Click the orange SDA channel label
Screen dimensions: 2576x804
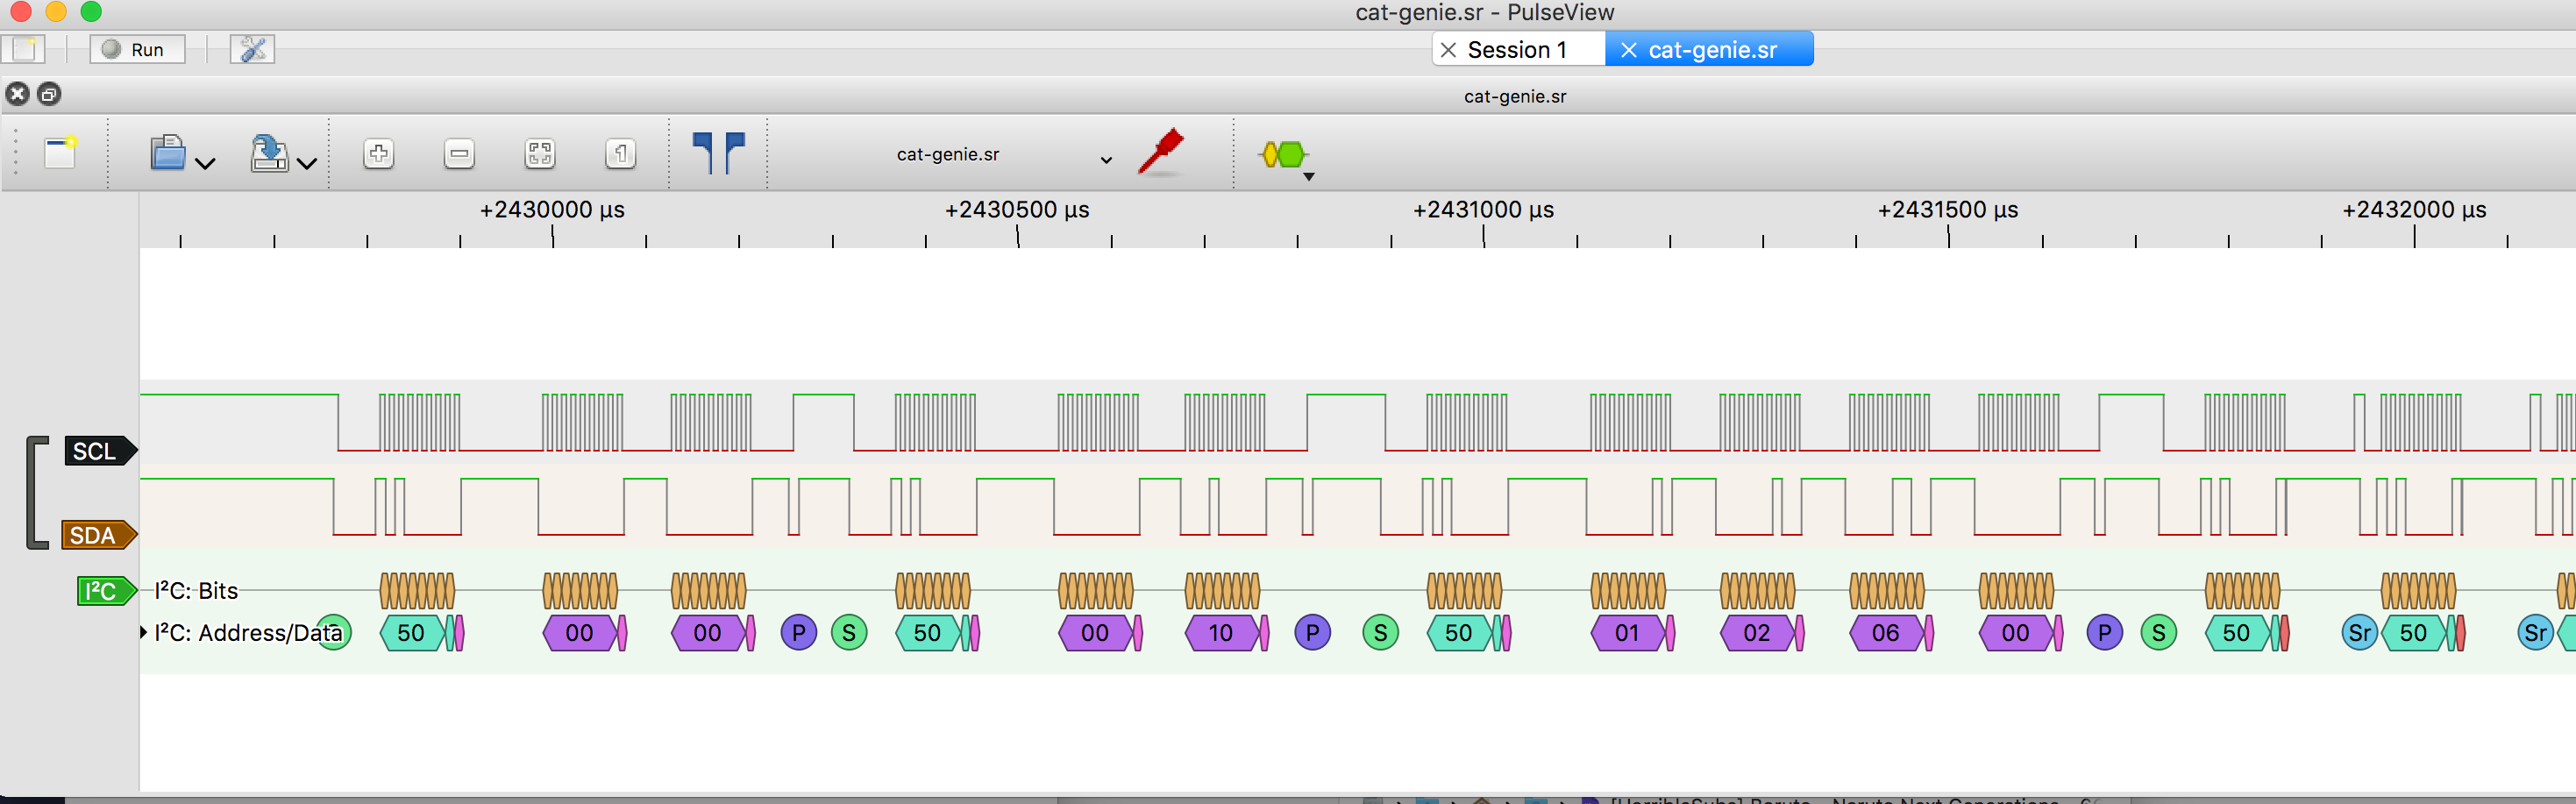[x=95, y=535]
